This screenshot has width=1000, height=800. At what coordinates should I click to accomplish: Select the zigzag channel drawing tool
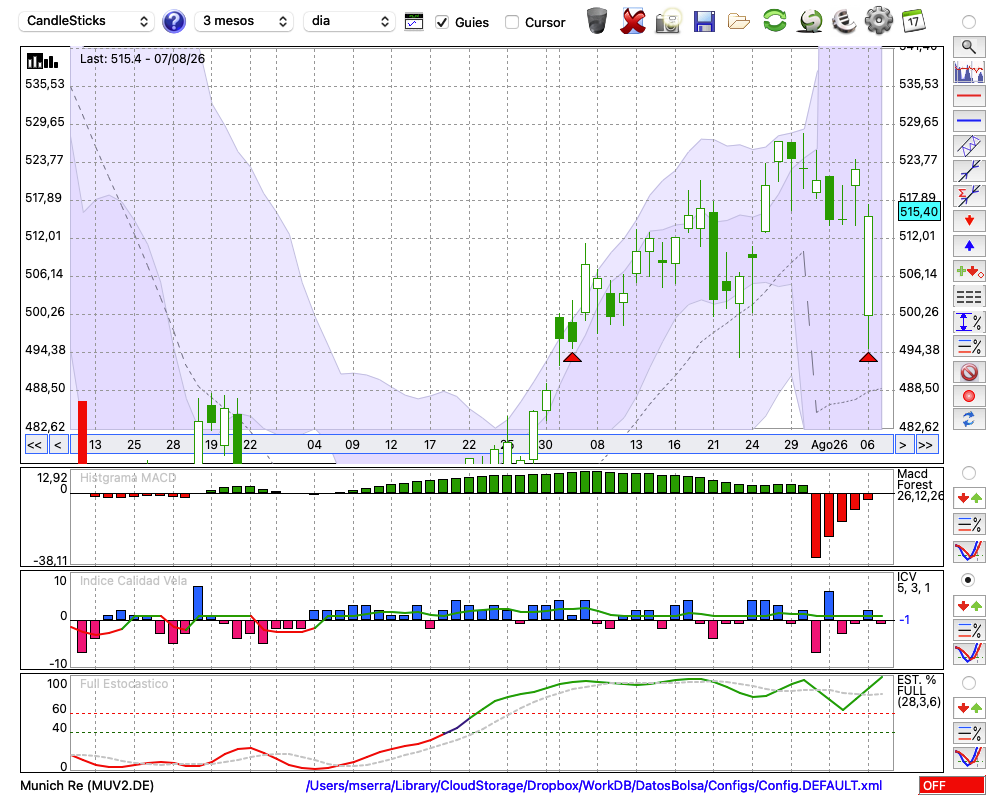point(969,146)
